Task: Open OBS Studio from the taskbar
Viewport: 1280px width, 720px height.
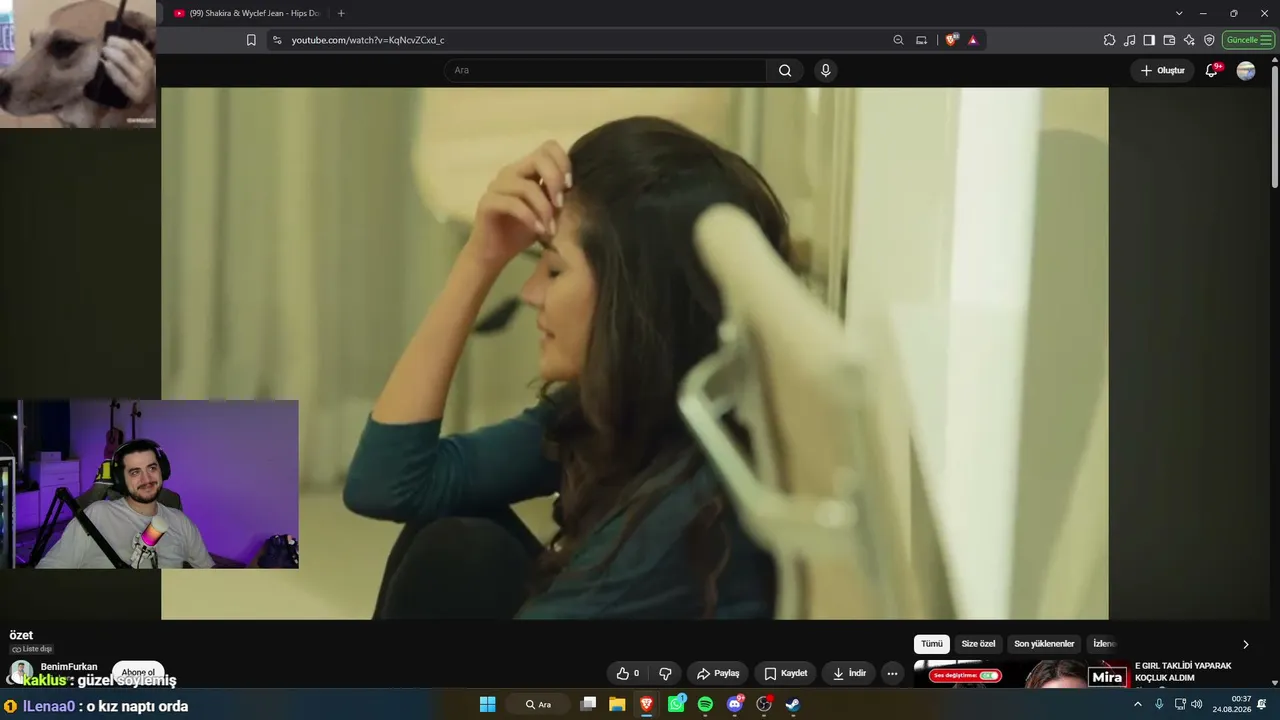Action: click(x=764, y=704)
